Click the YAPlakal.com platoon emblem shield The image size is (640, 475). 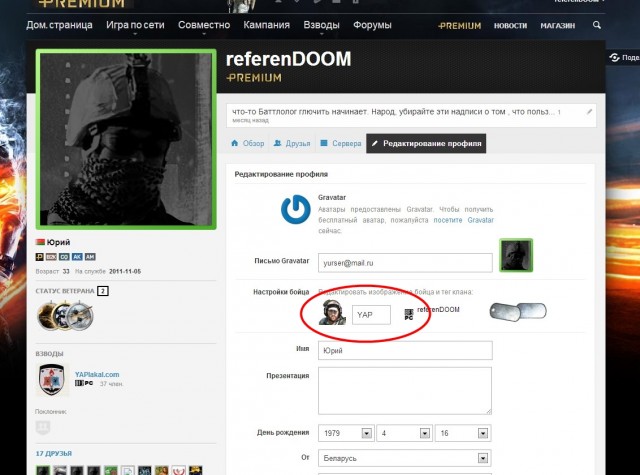(52, 380)
